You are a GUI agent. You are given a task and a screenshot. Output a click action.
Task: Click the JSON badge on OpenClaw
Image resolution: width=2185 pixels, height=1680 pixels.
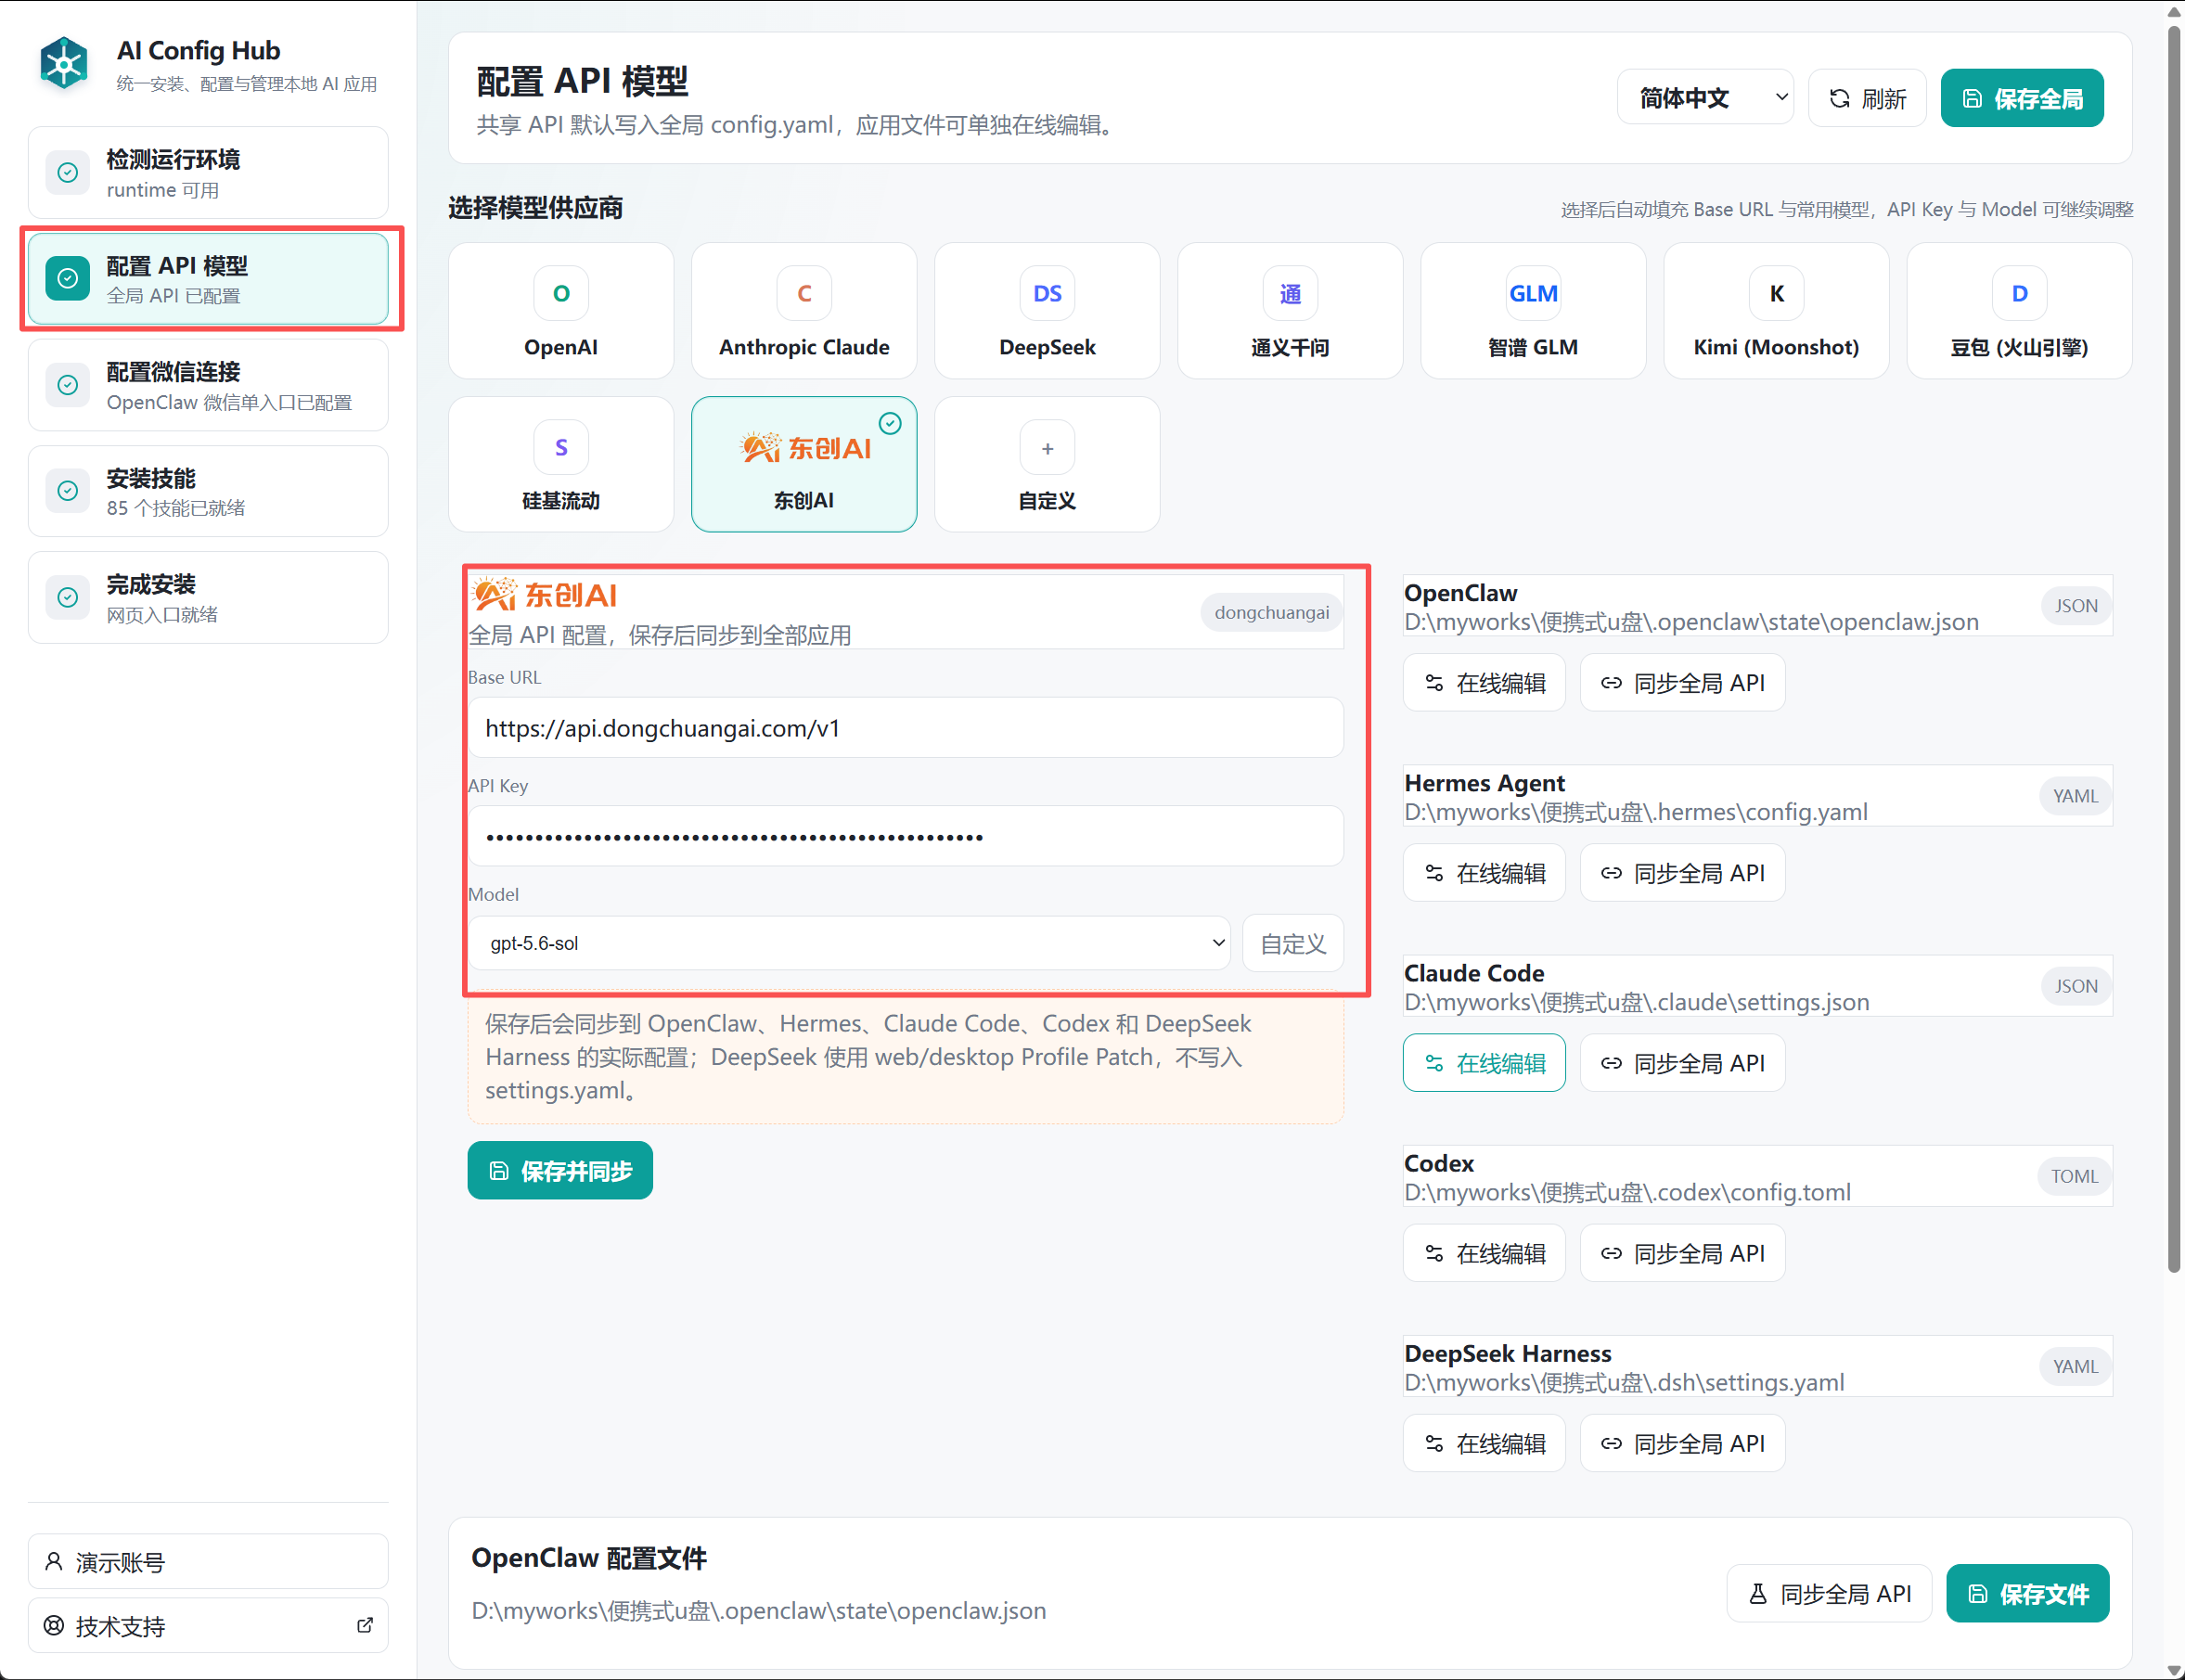[2076, 606]
